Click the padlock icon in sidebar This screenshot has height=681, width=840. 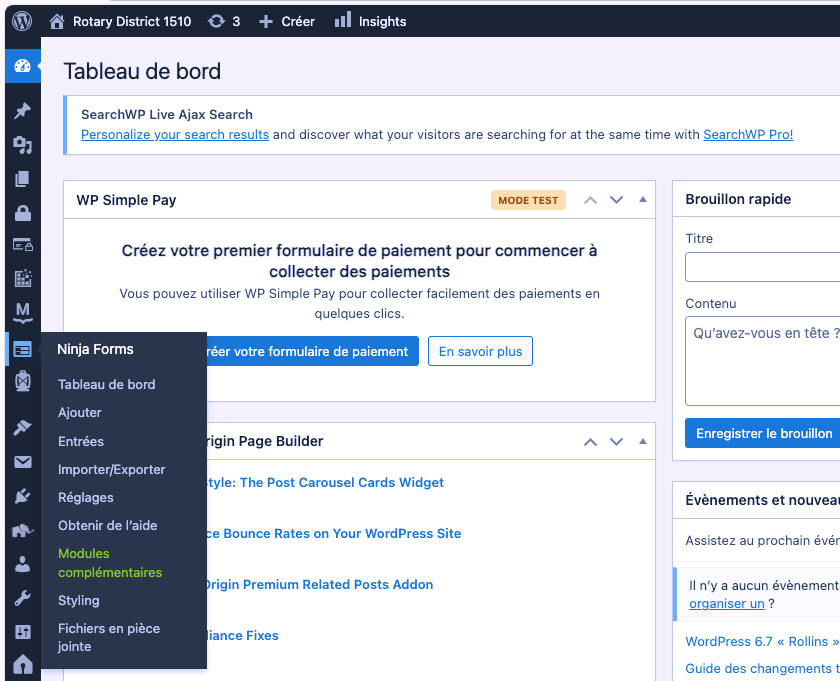click(22, 213)
